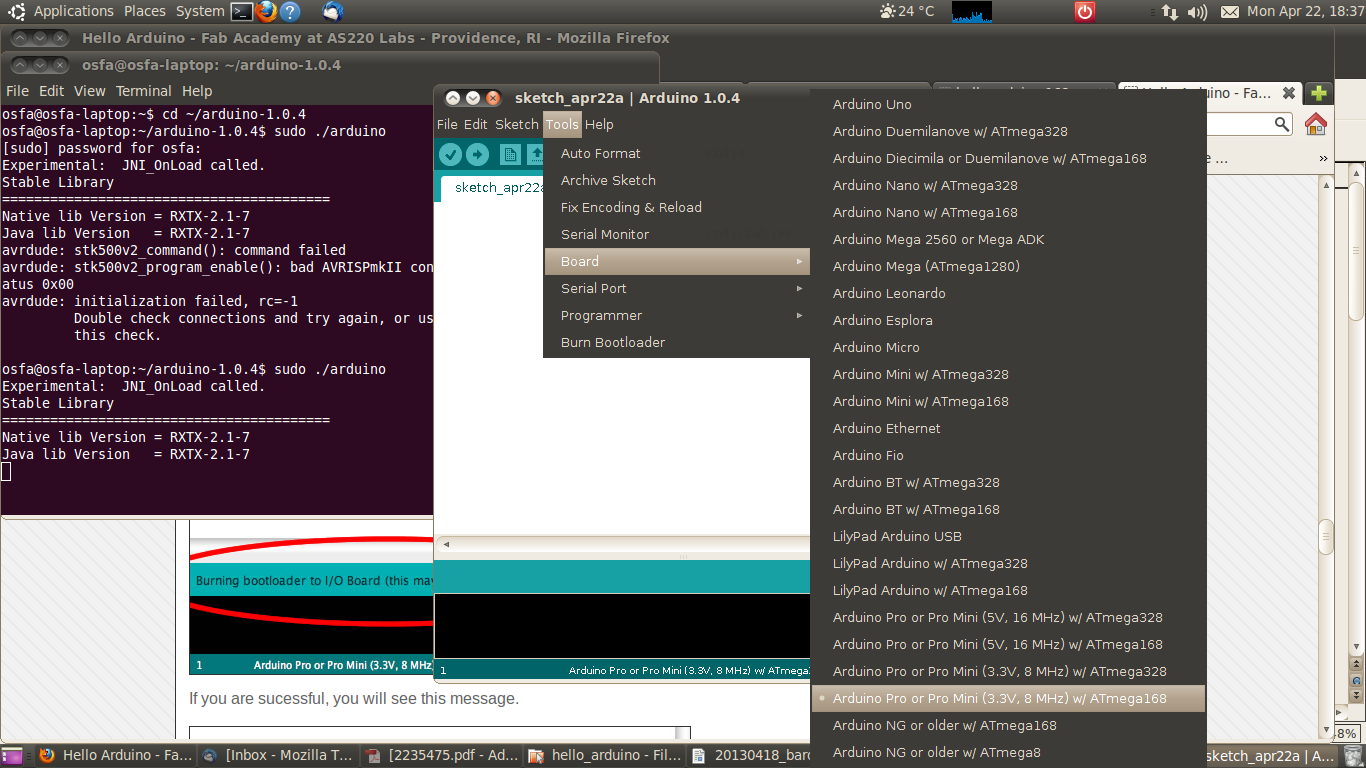Select Arduino Esplora board
Viewport: 1366px width, 768px height.
click(x=1008, y=320)
